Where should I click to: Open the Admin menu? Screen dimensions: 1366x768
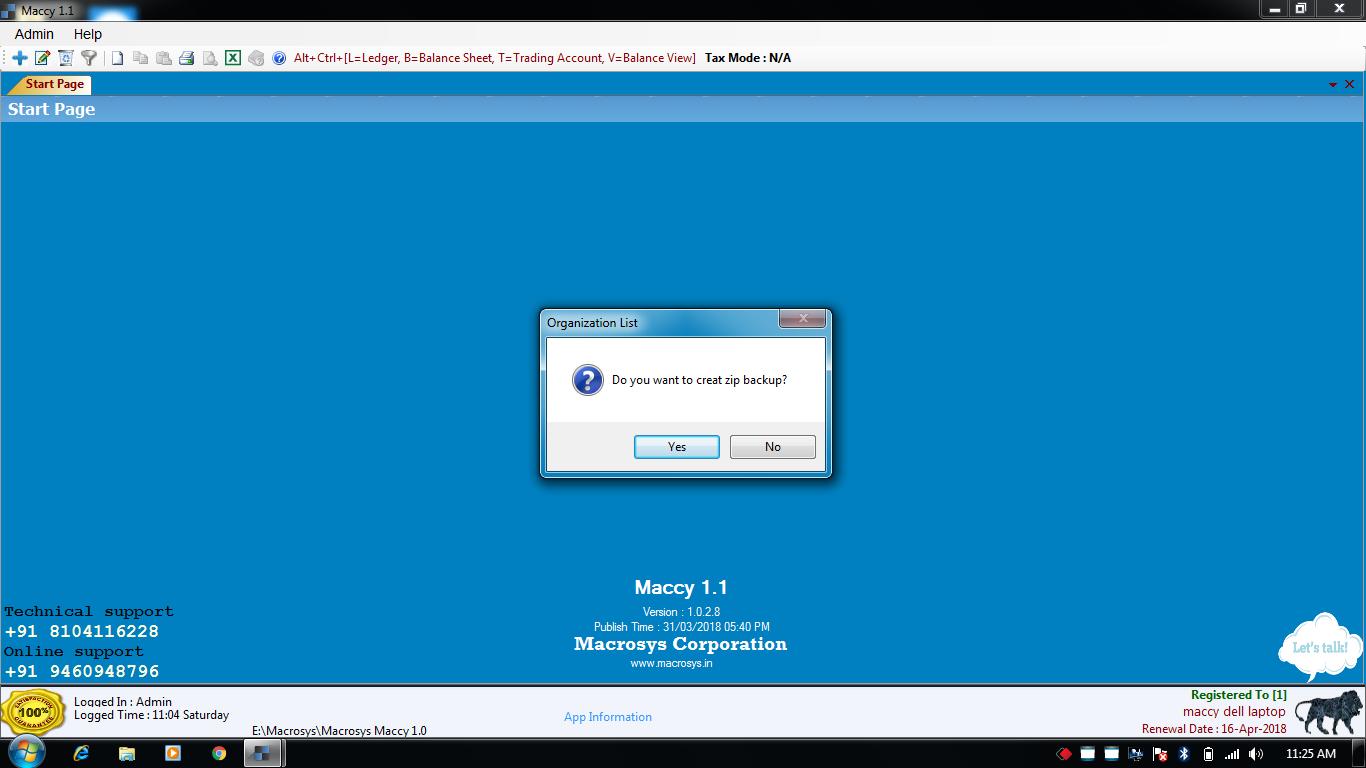[34, 34]
